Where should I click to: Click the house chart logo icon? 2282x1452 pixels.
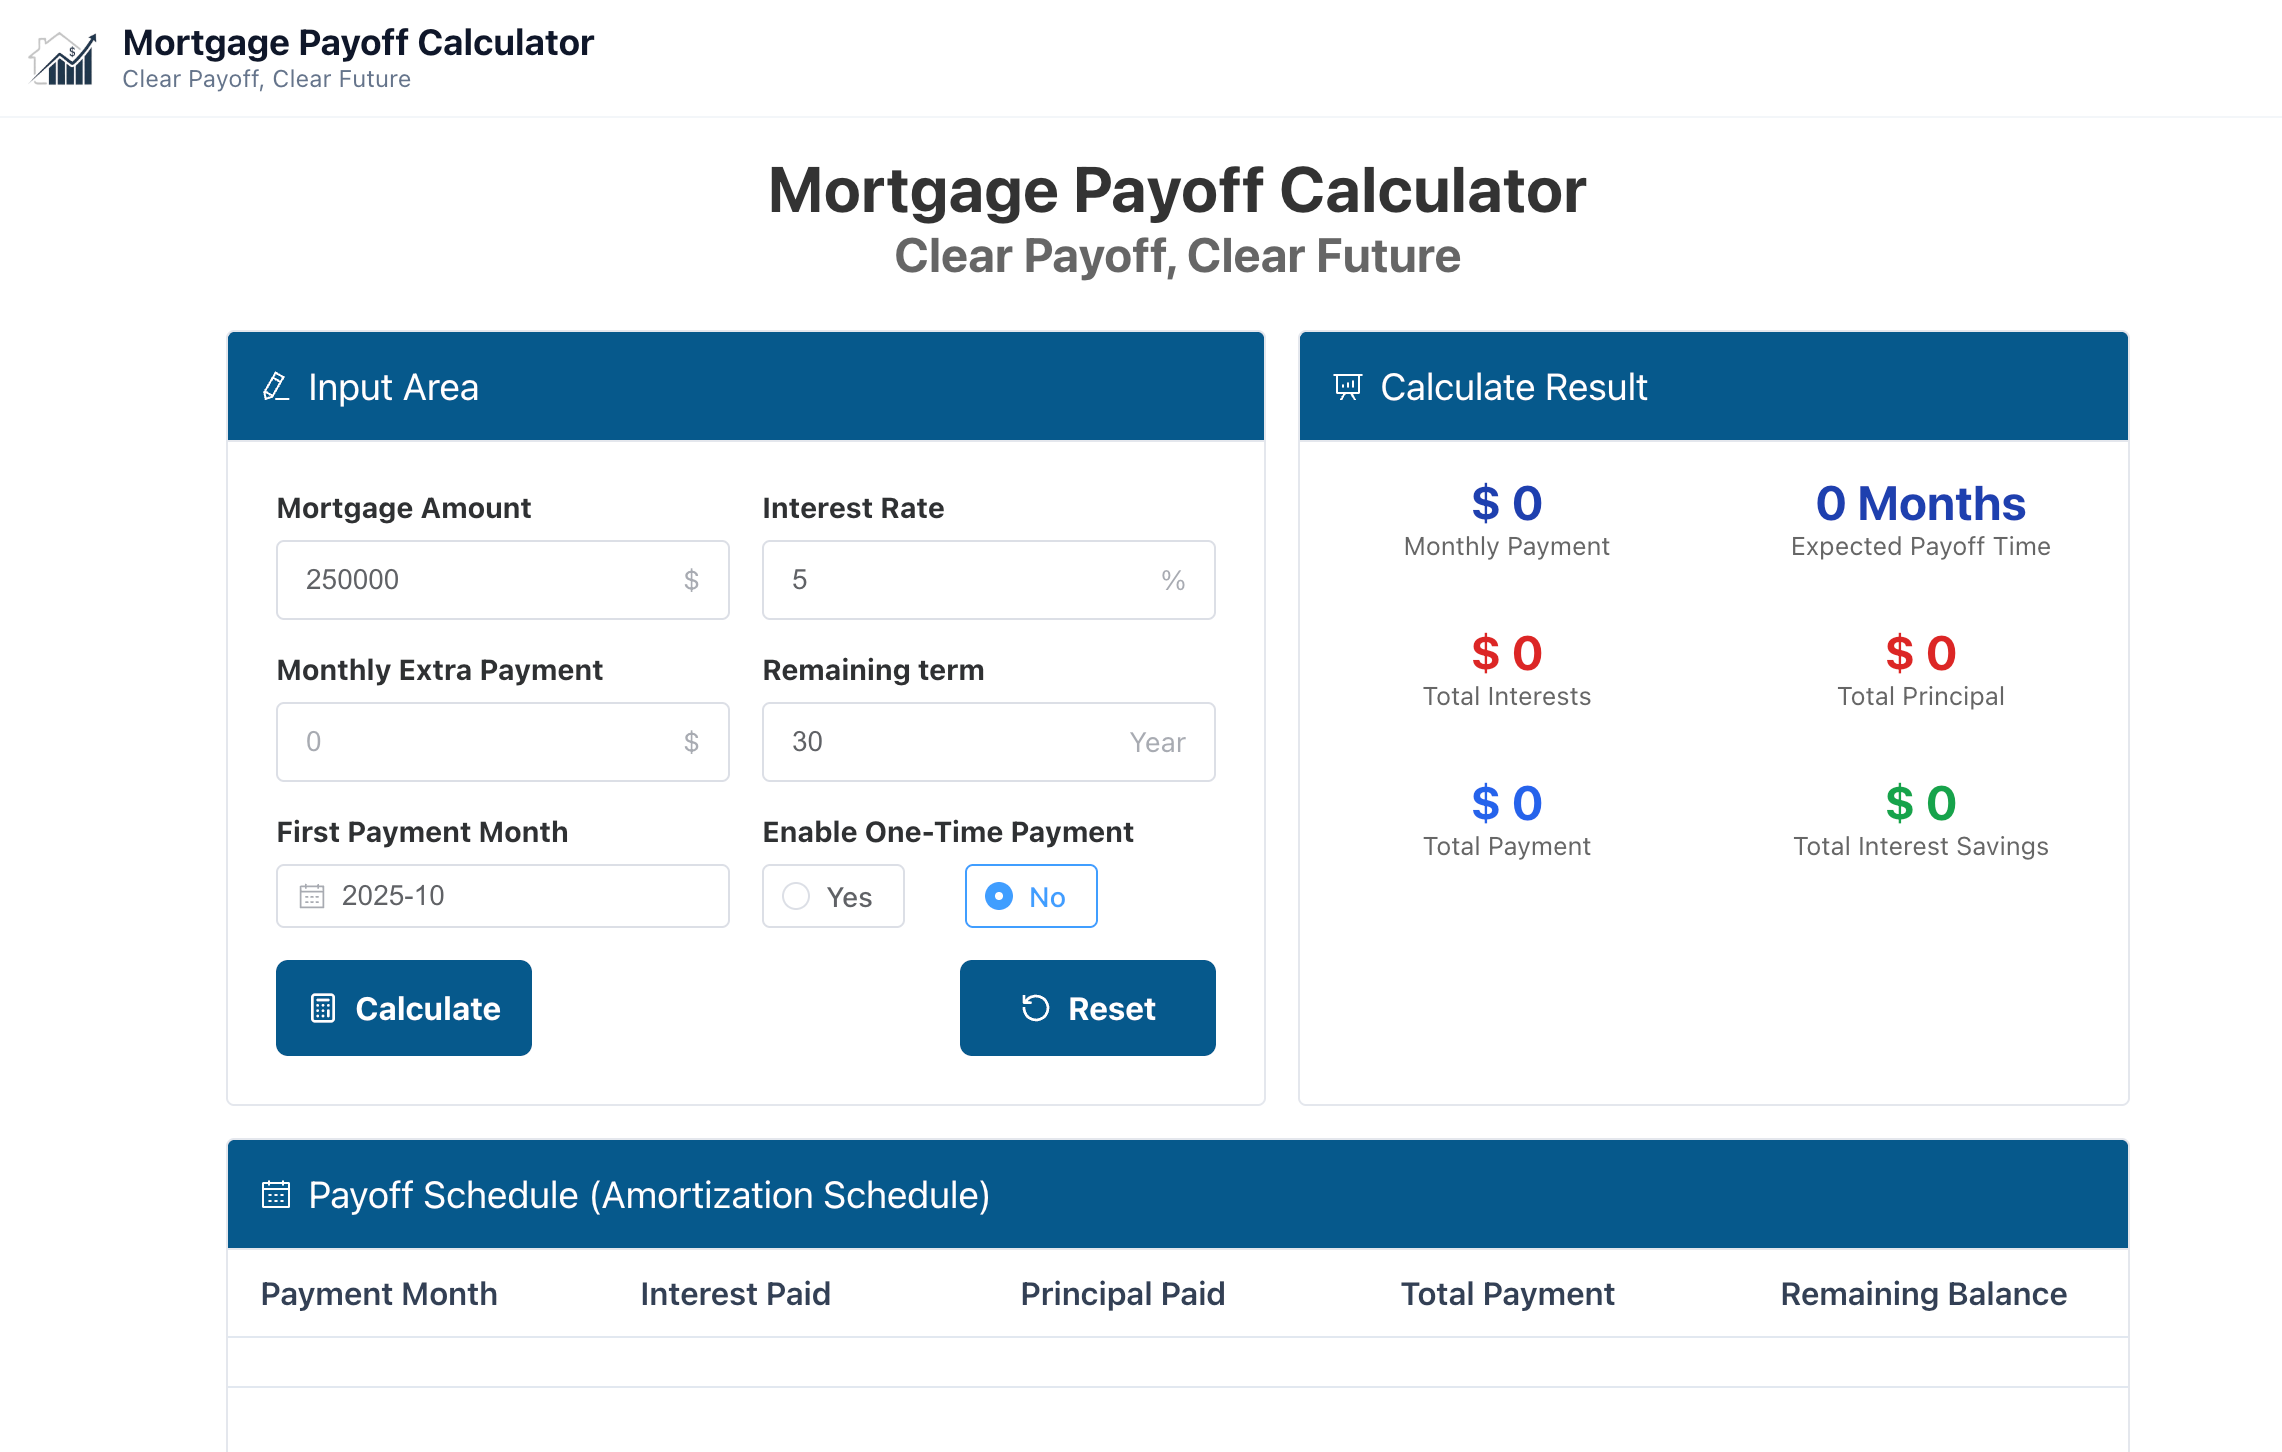(x=63, y=59)
